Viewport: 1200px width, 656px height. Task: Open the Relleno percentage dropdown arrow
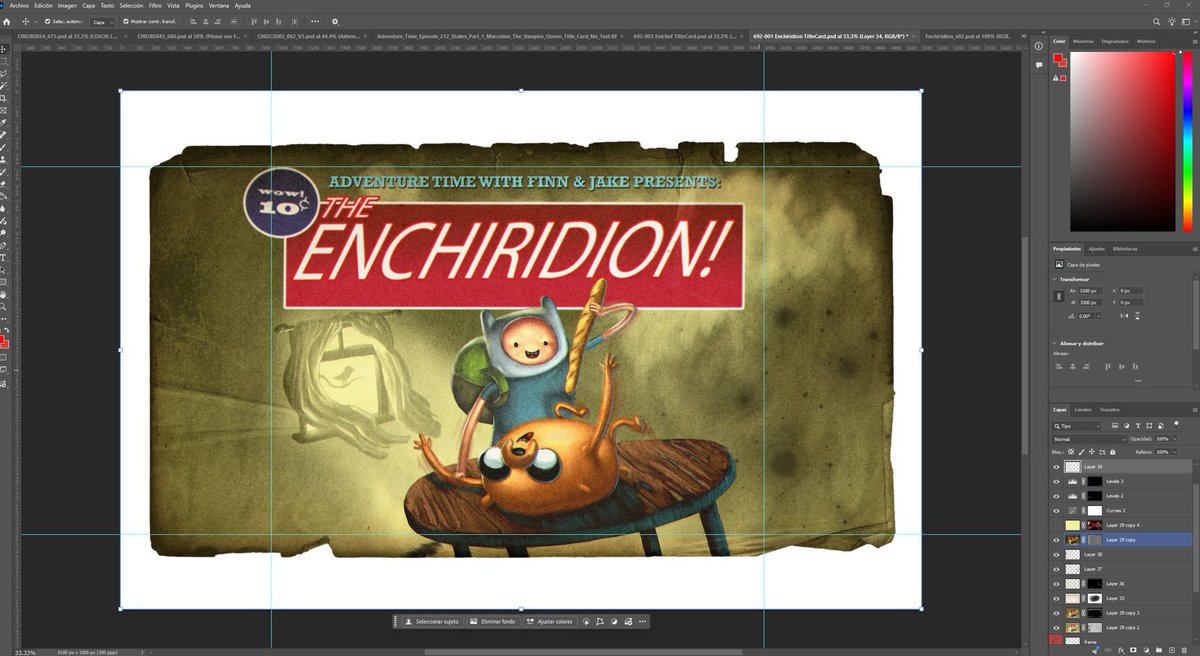click(1175, 452)
